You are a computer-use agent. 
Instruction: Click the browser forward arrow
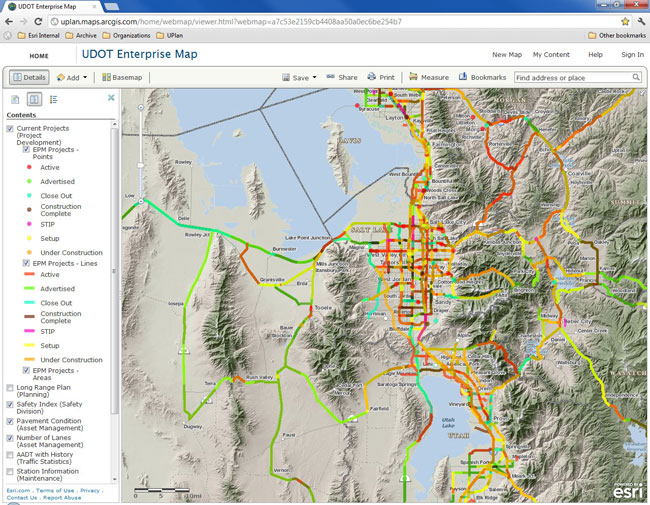pyautogui.click(x=24, y=22)
